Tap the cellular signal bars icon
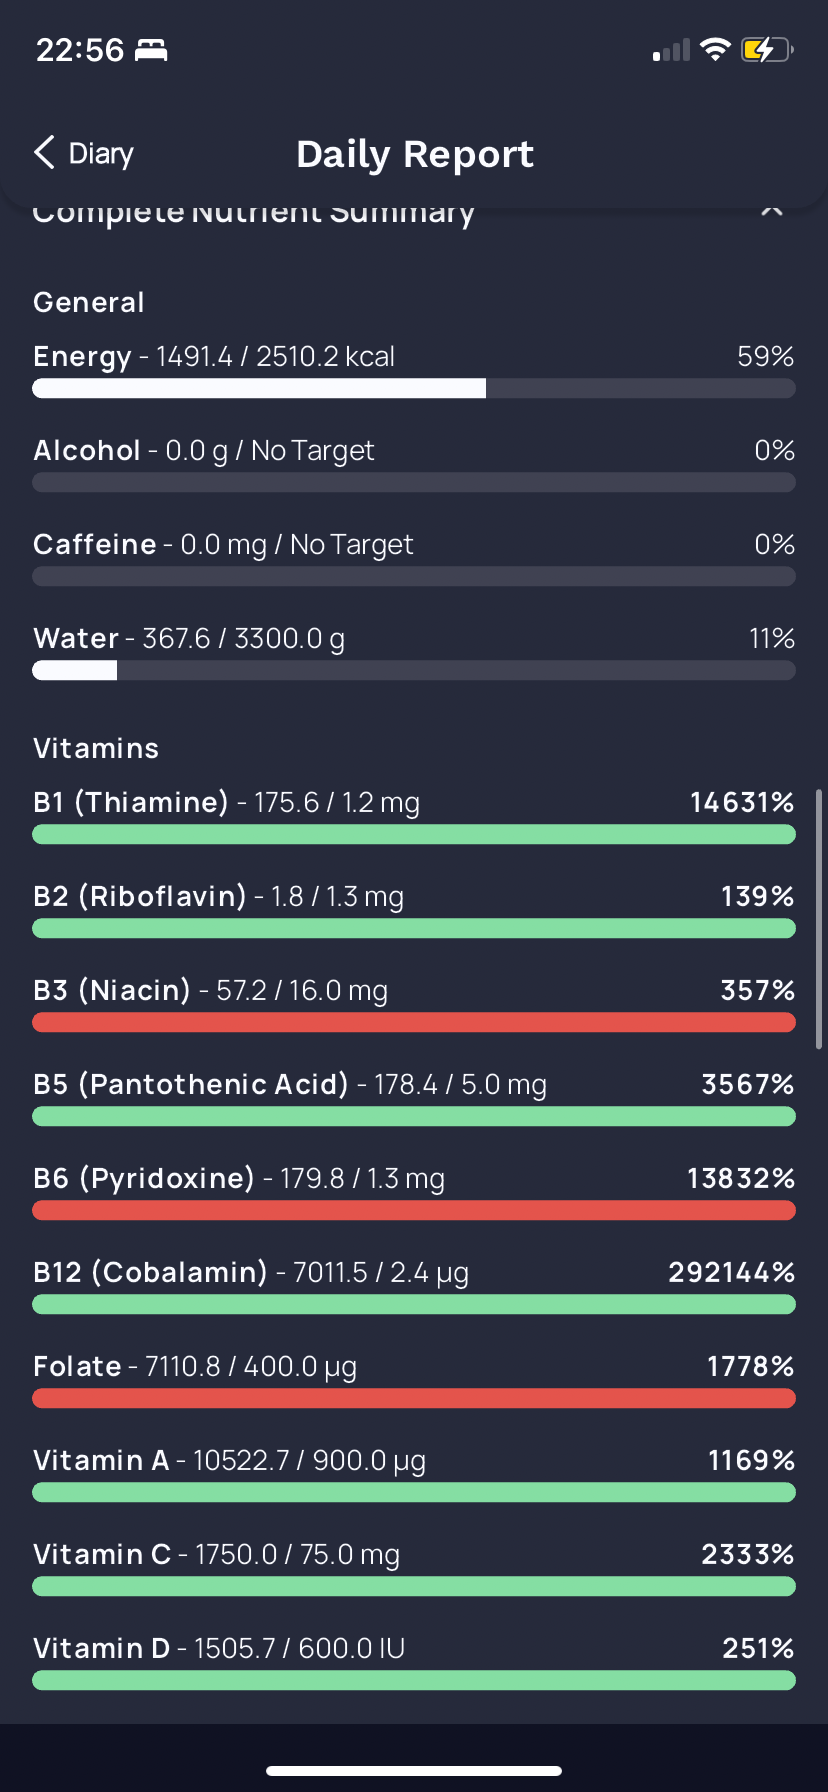Screen dimensions: 828x1792 [x=671, y=50]
